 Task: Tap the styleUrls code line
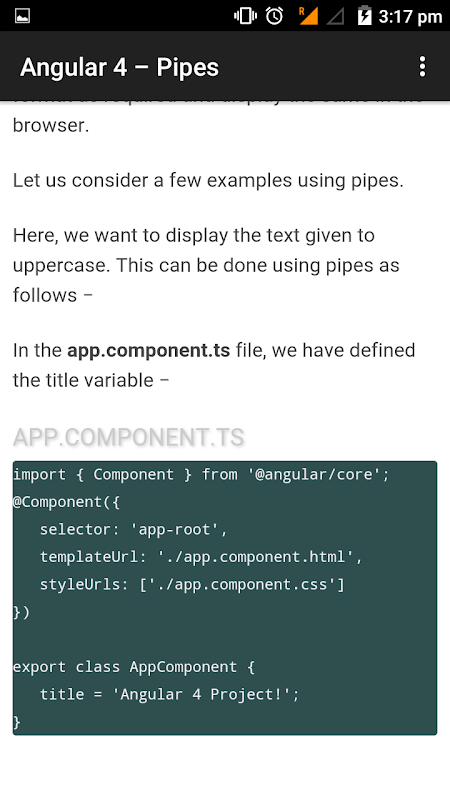pyautogui.click(x=192, y=585)
